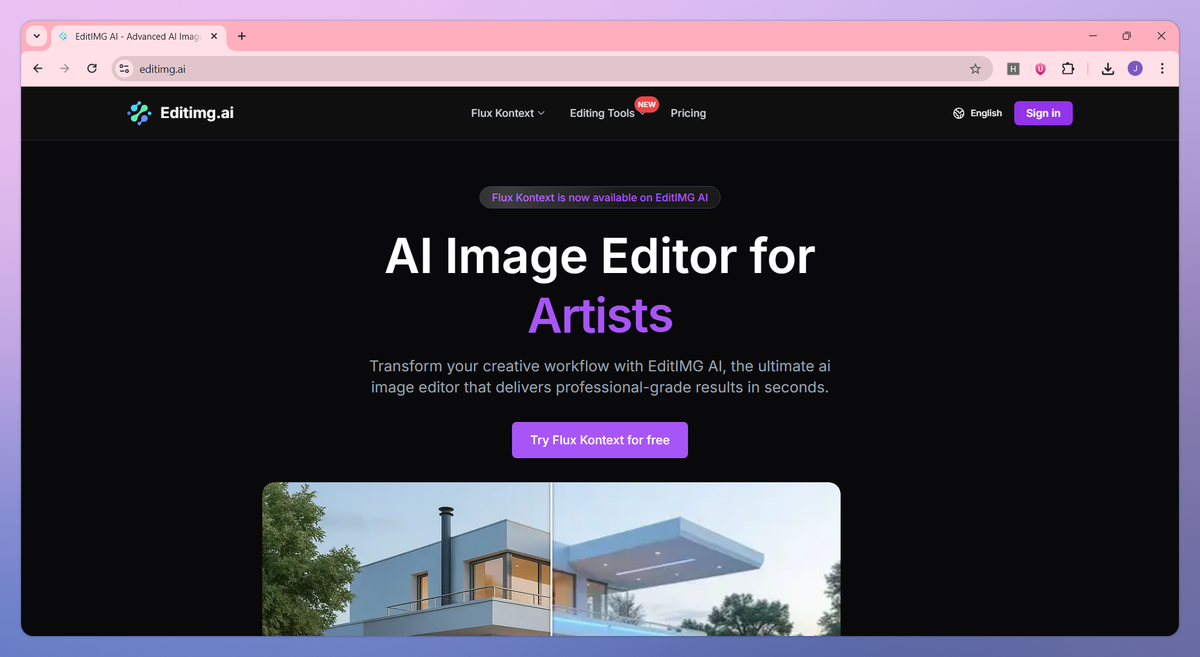Click the Editimg.ai logo icon
Image resolution: width=1200 pixels, height=657 pixels.
click(x=139, y=113)
